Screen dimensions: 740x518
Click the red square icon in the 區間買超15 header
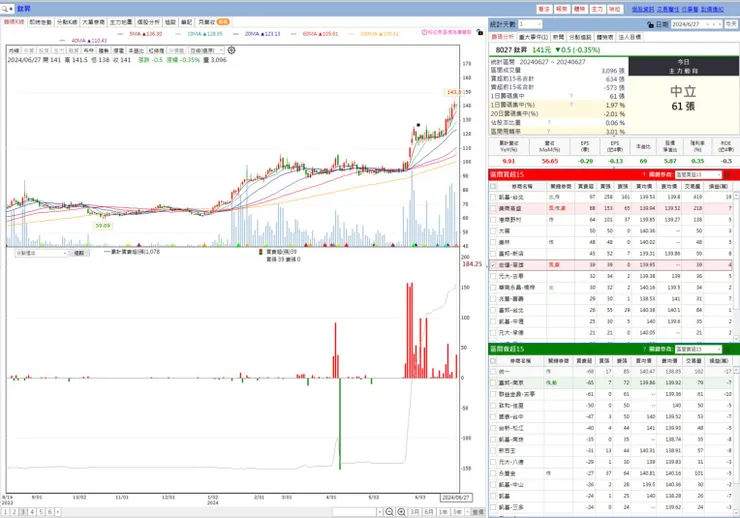click(x=727, y=175)
